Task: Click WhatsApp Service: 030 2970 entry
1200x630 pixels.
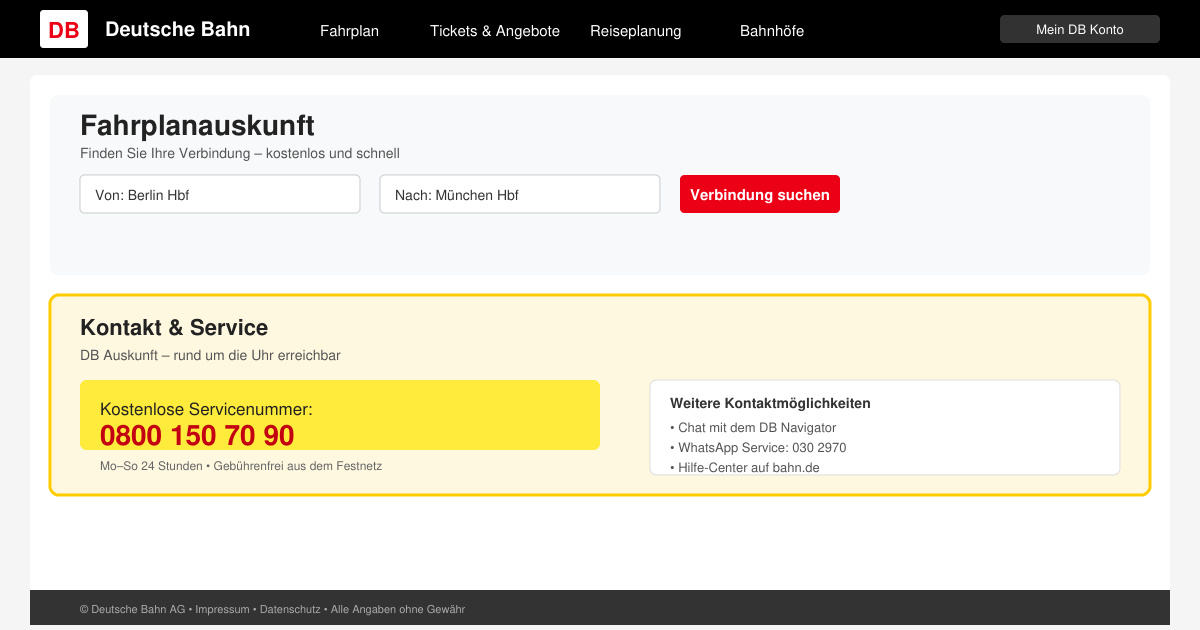Action: (758, 448)
